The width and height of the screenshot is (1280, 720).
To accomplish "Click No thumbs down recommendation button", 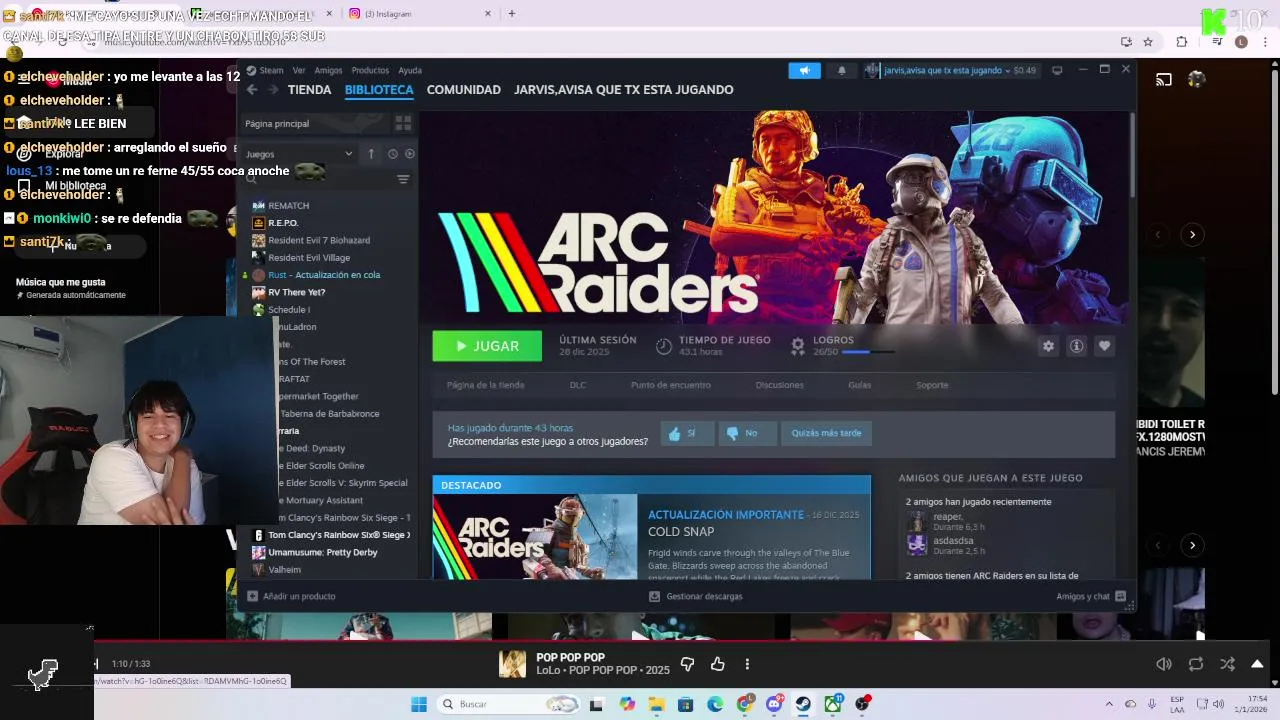I will (747, 433).
